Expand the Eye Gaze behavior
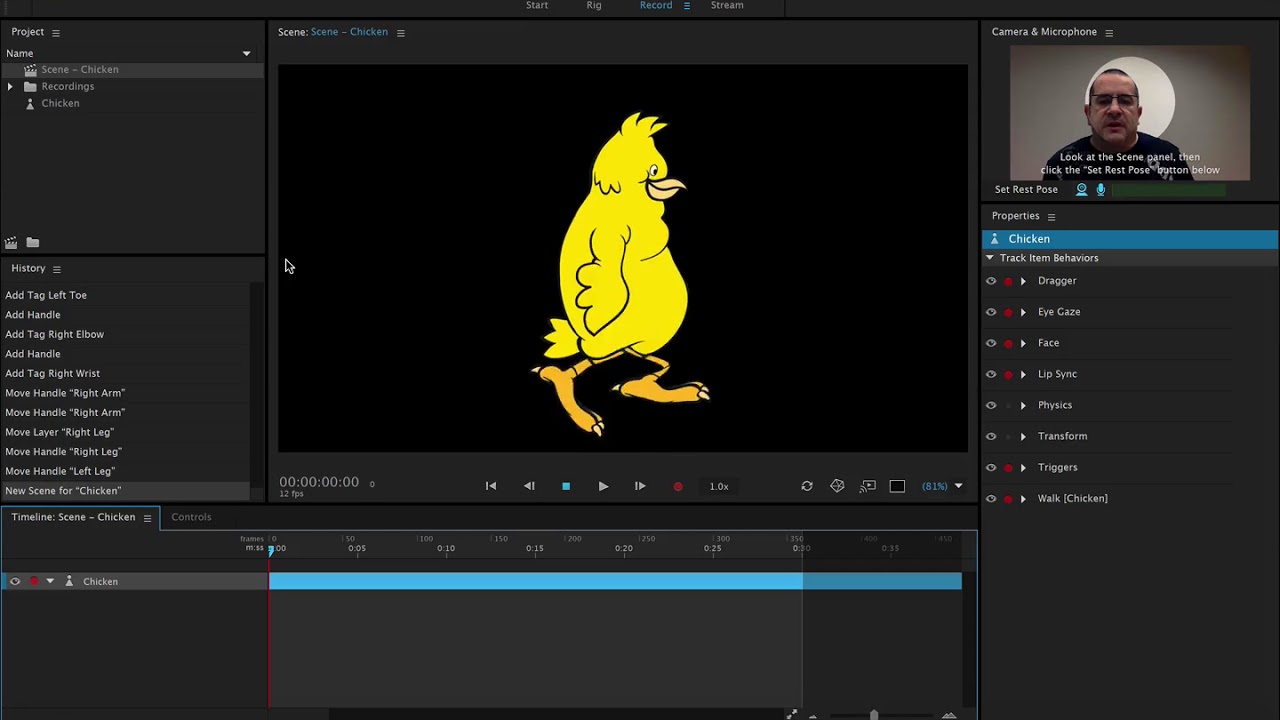This screenshot has width=1280, height=720. point(1023,312)
